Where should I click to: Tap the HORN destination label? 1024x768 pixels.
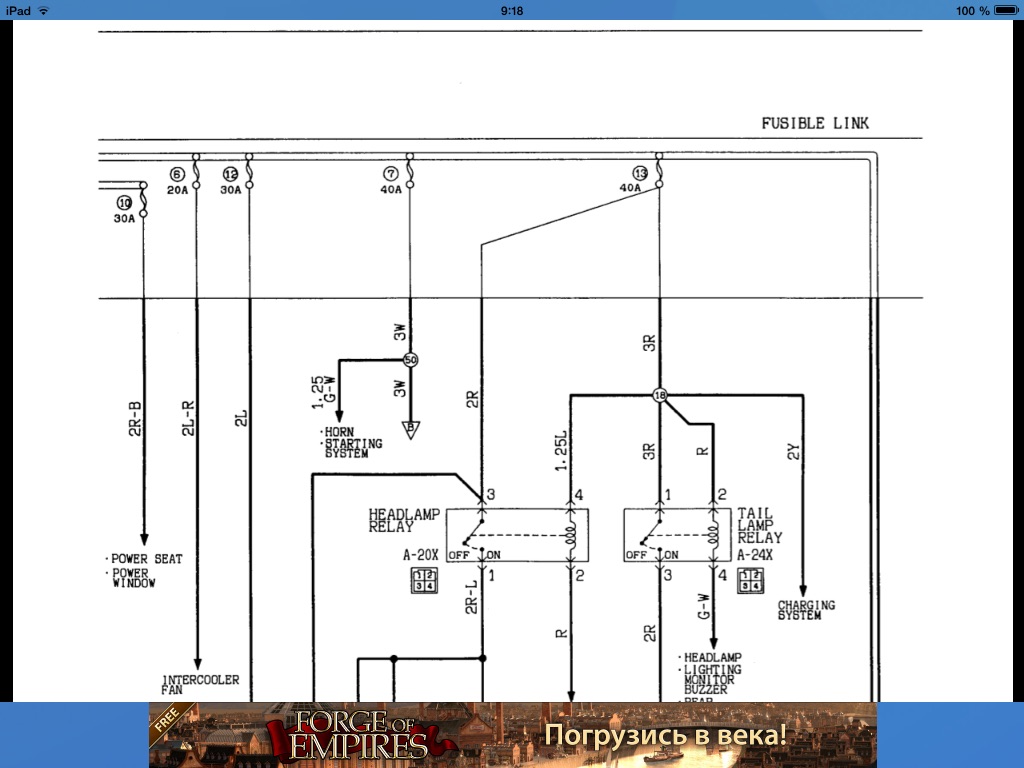[339, 432]
